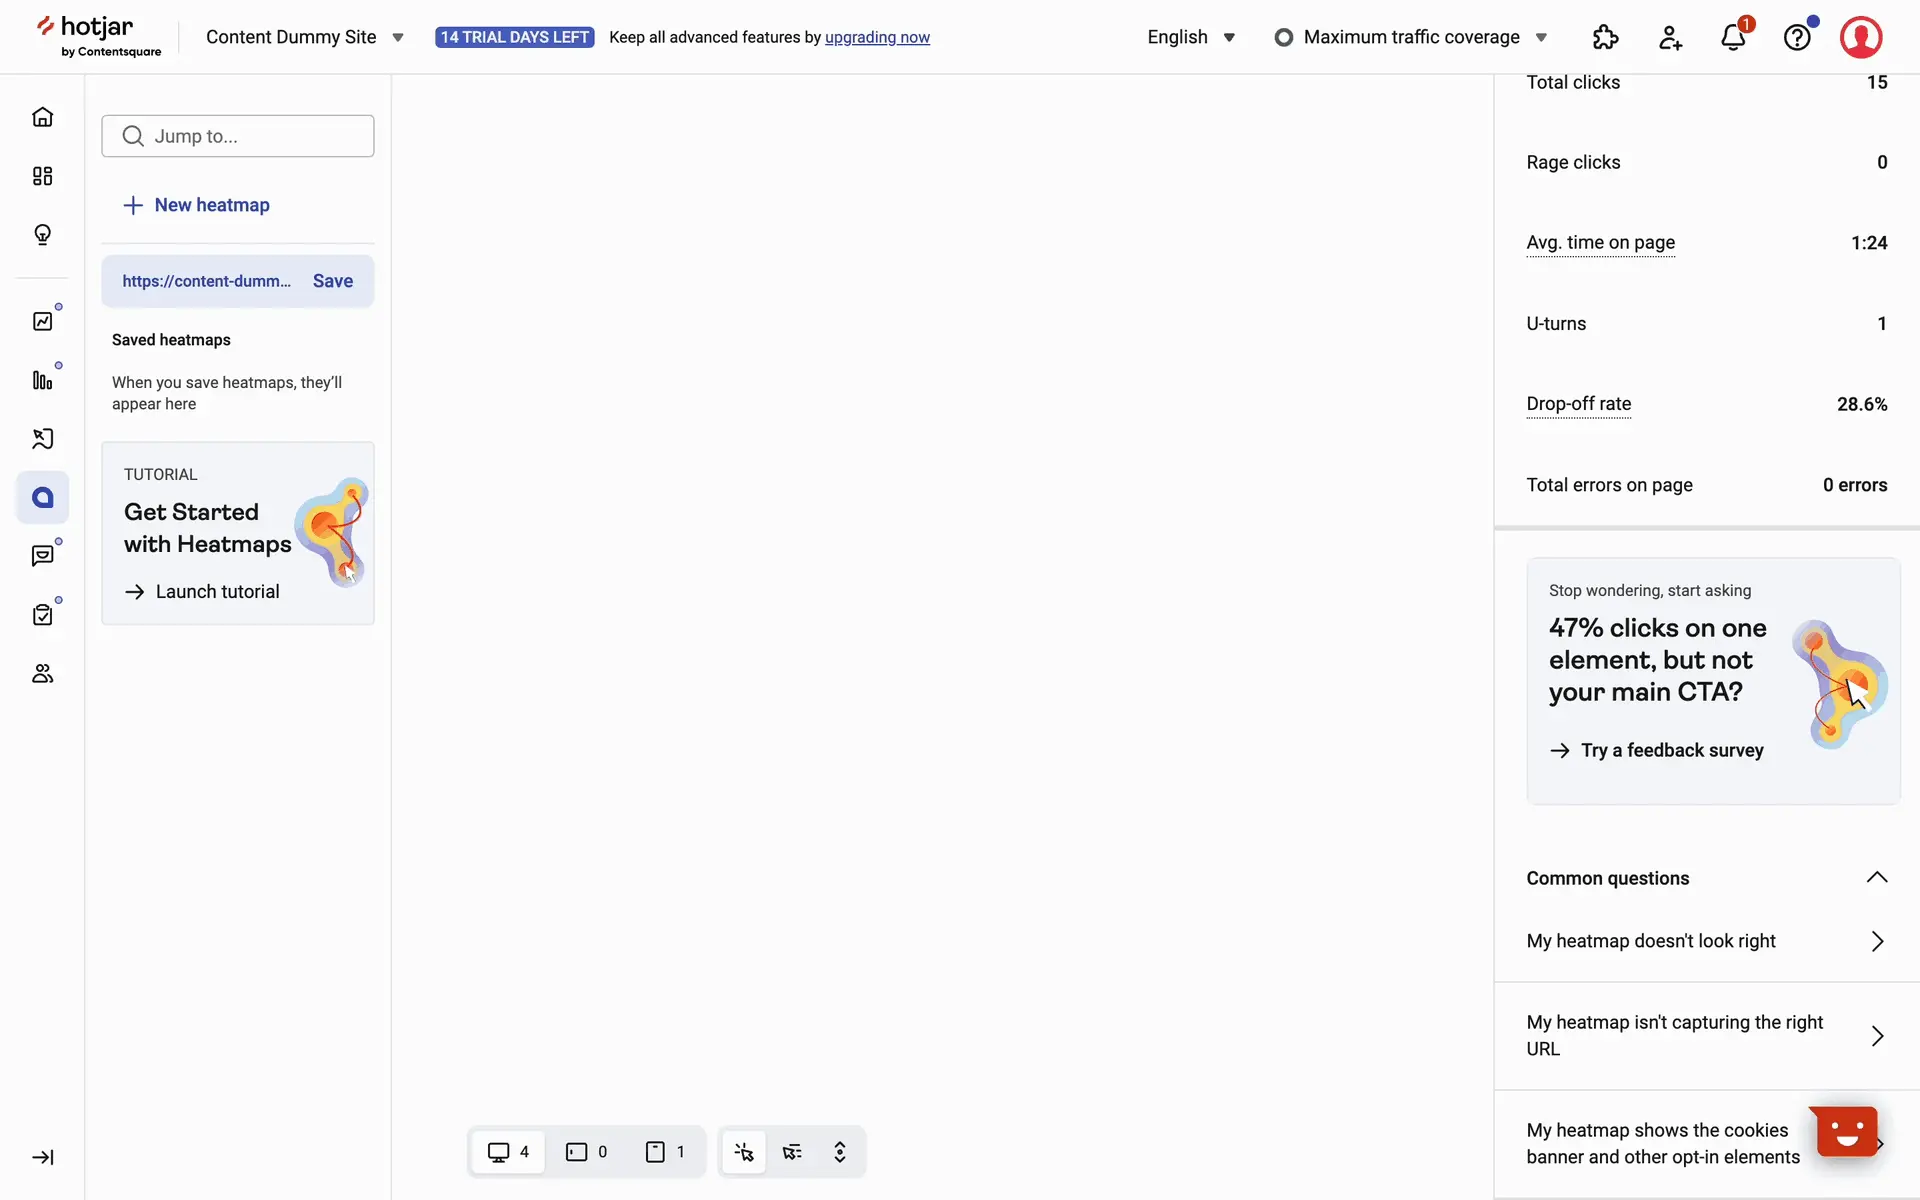Click the invite team member icon
Image resolution: width=1920 pixels, height=1200 pixels.
(1670, 38)
